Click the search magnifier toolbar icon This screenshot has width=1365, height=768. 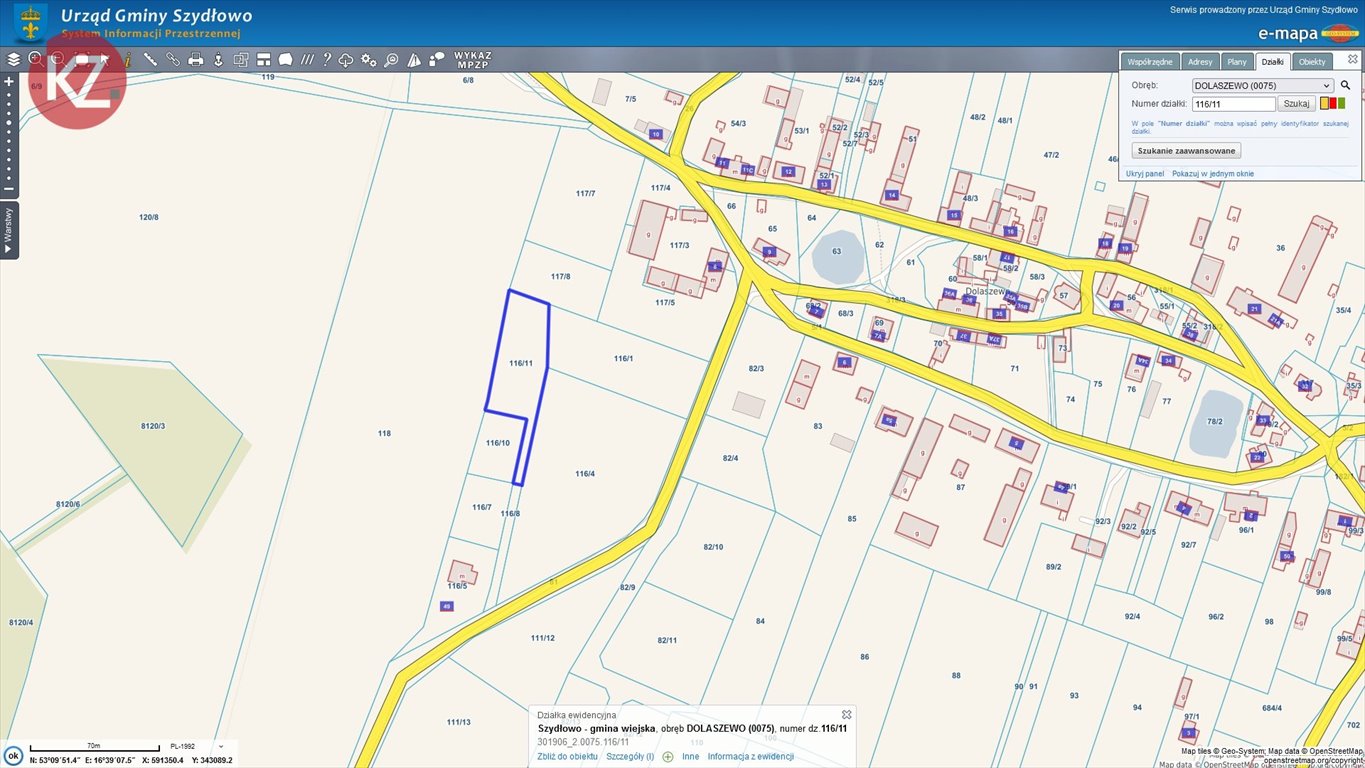tap(391, 60)
